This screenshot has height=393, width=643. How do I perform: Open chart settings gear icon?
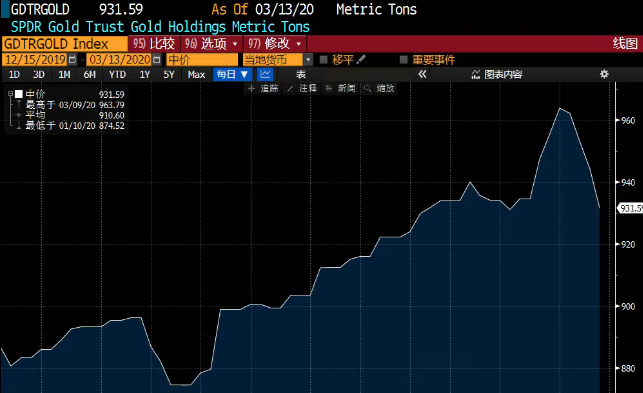604,74
